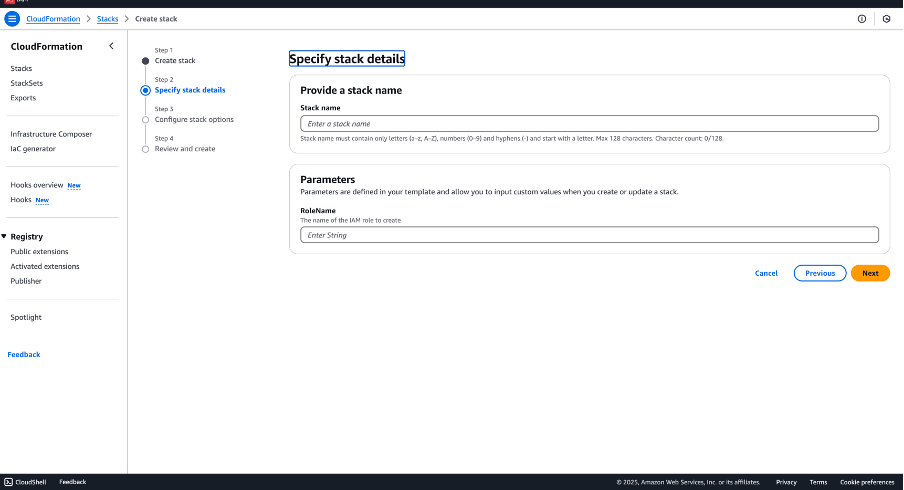Screen dimensions: 904x490
Task: Click the New badge beside Hooks overview
Action: click(x=74, y=186)
